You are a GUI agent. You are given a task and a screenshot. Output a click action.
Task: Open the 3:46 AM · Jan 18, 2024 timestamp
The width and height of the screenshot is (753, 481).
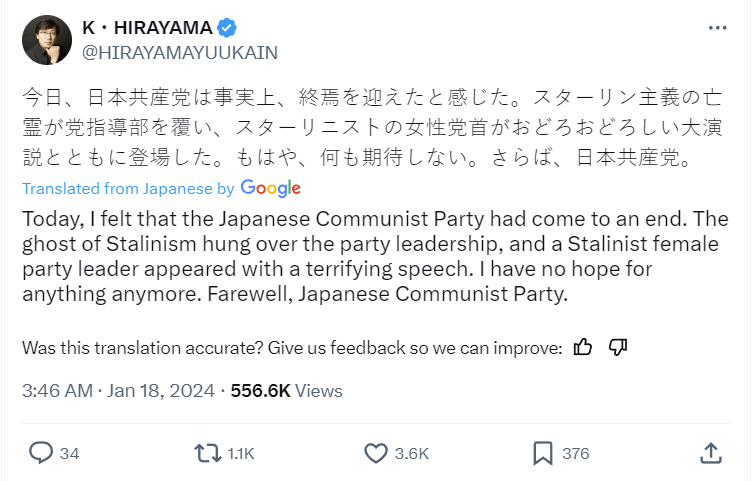(x=118, y=391)
